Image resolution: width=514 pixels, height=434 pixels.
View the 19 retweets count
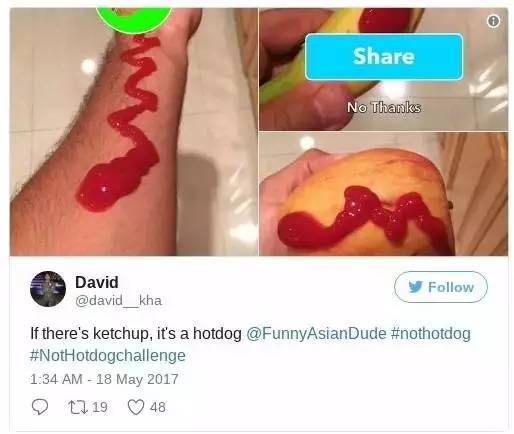point(99,407)
